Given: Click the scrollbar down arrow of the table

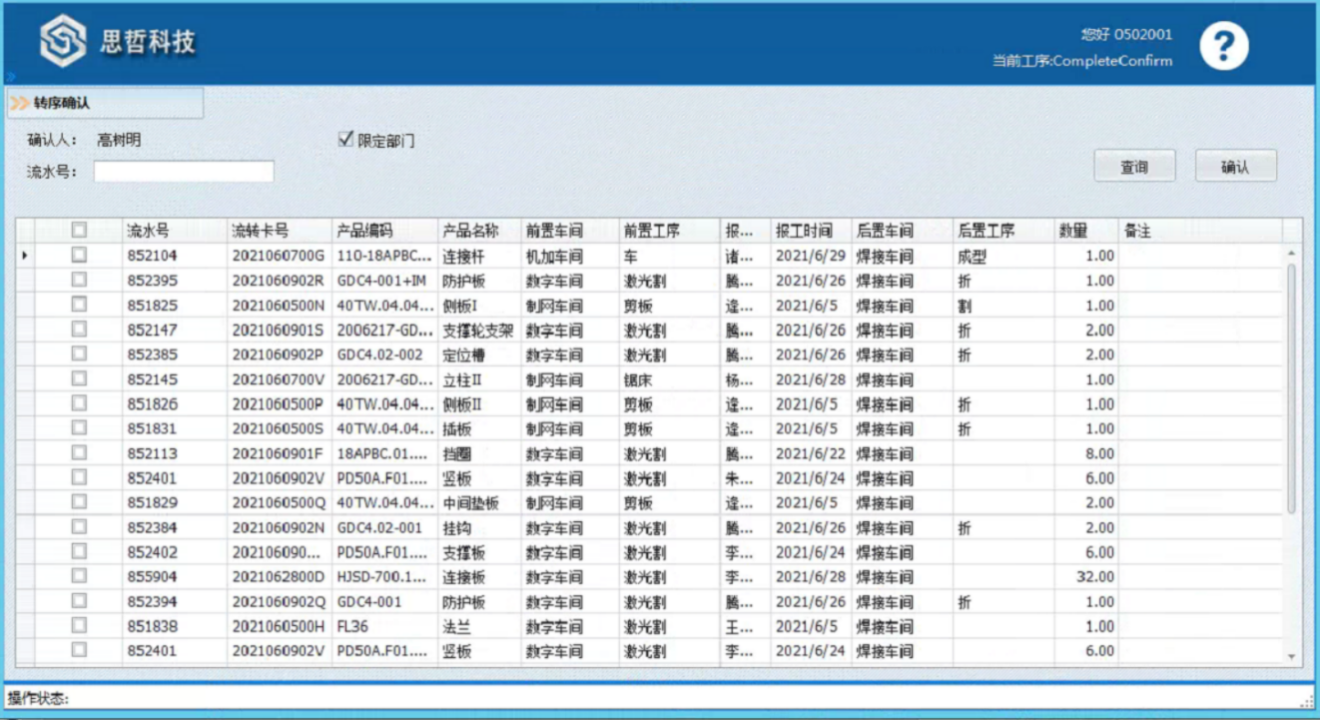Looking at the screenshot, I should coord(1291,655).
